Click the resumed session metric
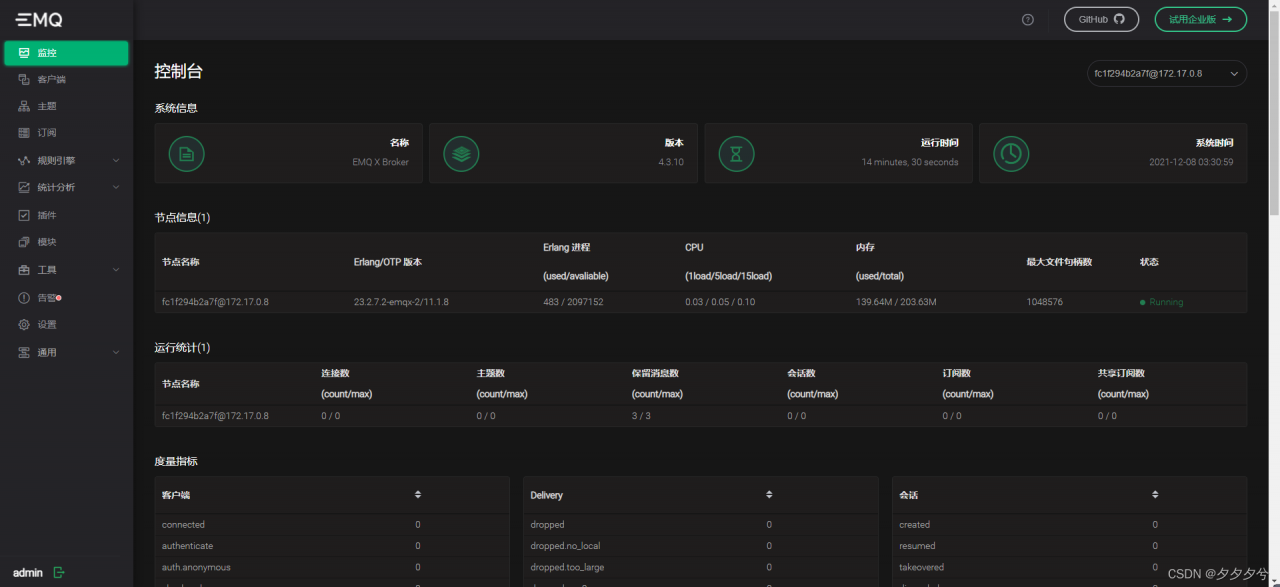The height and width of the screenshot is (587, 1280). (1069, 546)
